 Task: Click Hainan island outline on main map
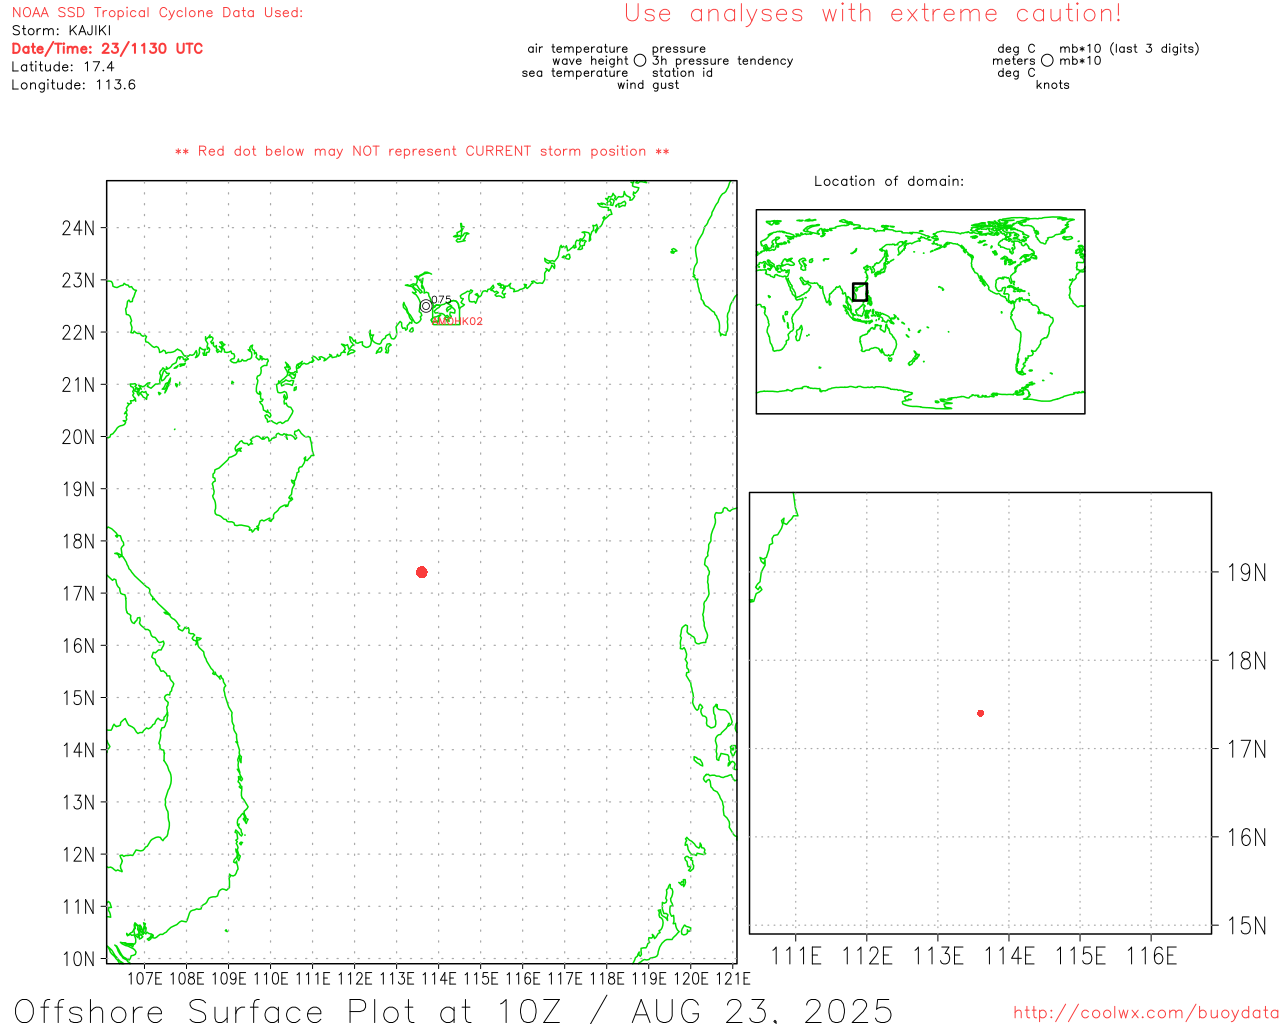coord(262,480)
